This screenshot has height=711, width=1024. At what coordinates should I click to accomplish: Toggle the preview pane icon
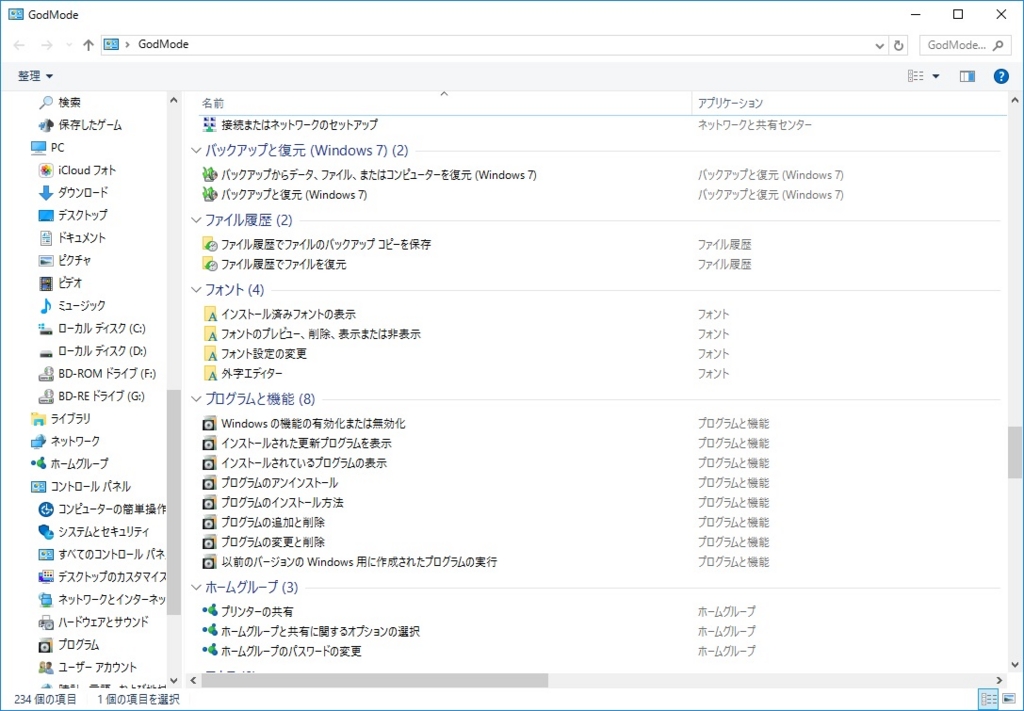click(x=967, y=76)
